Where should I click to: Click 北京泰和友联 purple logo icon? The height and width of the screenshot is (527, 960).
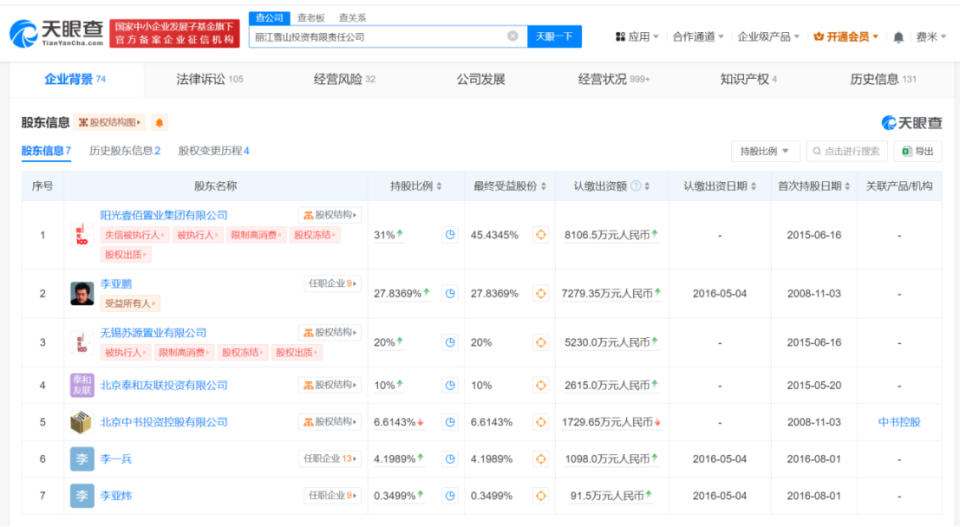82,385
